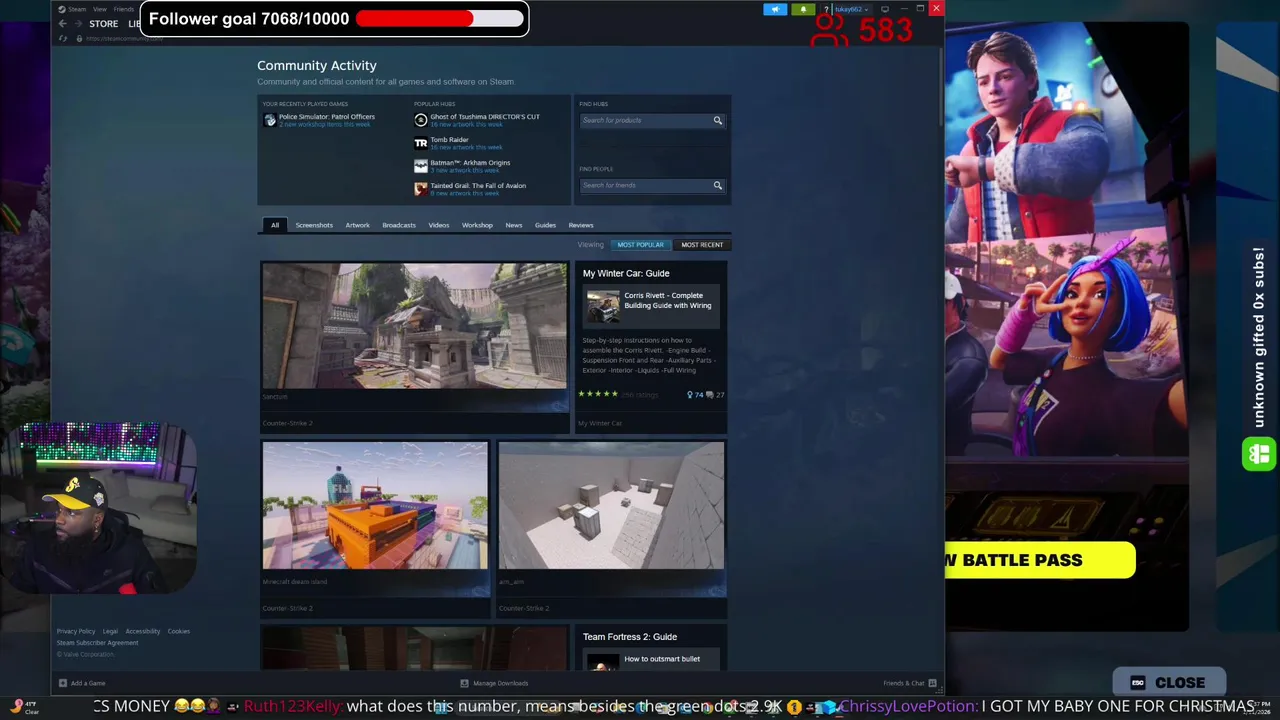Switch to the News tab
The width and height of the screenshot is (1280, 720).
(x=514, y=225)
